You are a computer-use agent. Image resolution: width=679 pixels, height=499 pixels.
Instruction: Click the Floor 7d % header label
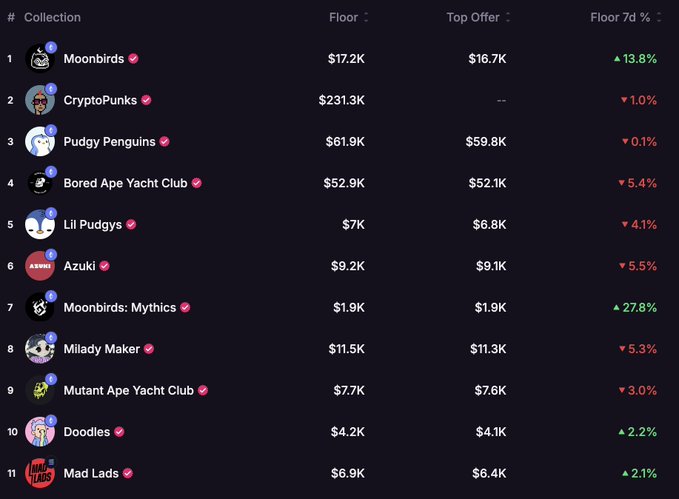pyautogui.click(x=620, y=17)
